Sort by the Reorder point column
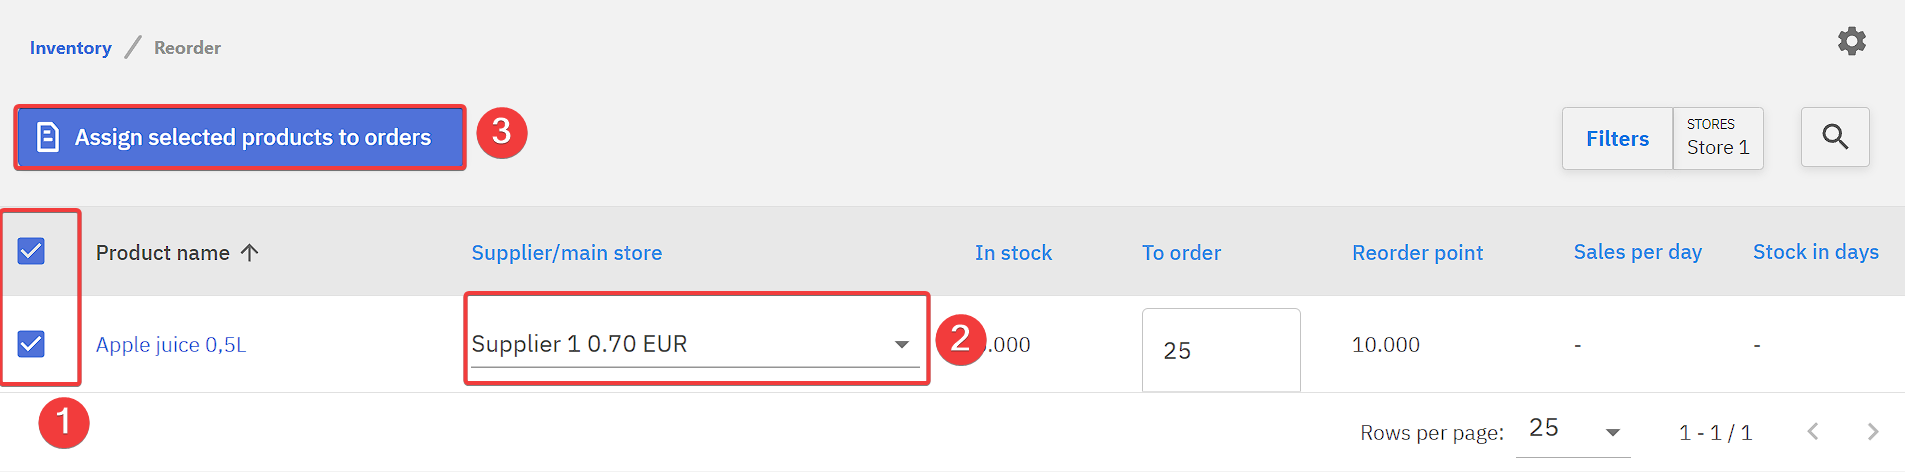 1417,253
